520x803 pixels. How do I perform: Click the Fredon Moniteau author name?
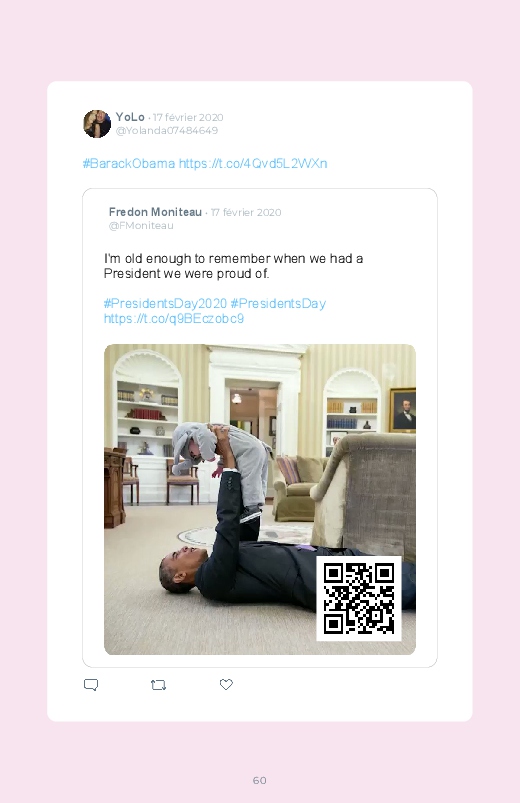155,212
